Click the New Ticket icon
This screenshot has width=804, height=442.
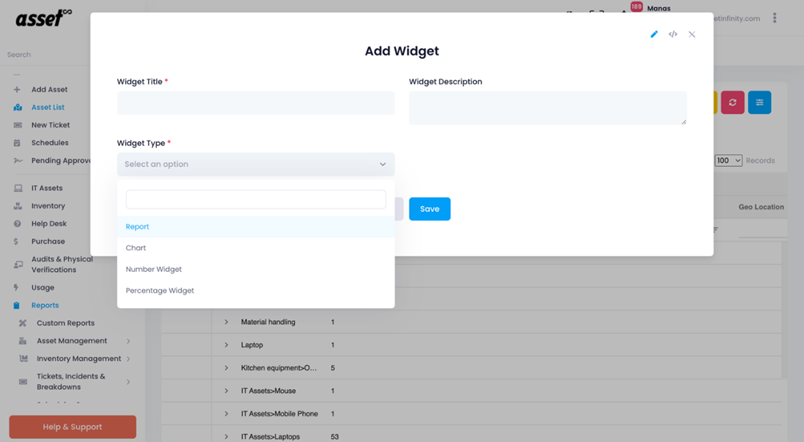18,125
